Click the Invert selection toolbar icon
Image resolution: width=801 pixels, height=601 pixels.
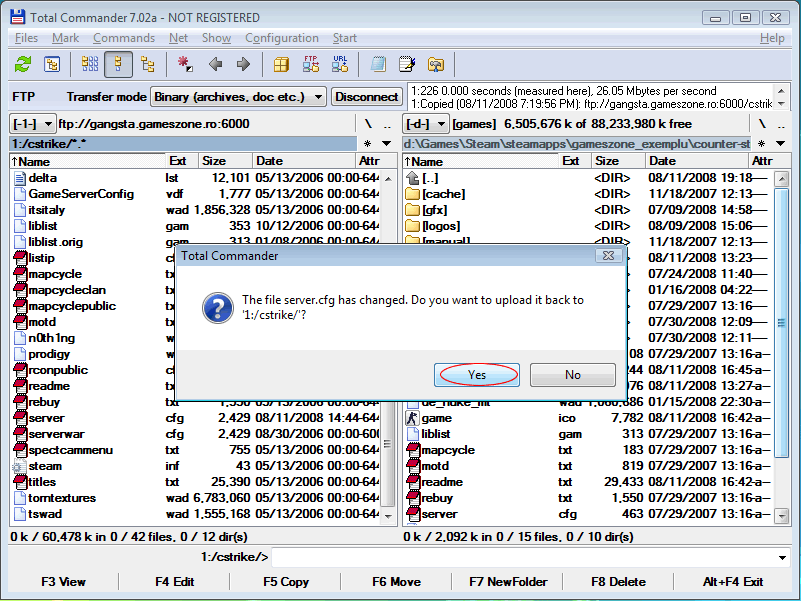coord(184,65)
